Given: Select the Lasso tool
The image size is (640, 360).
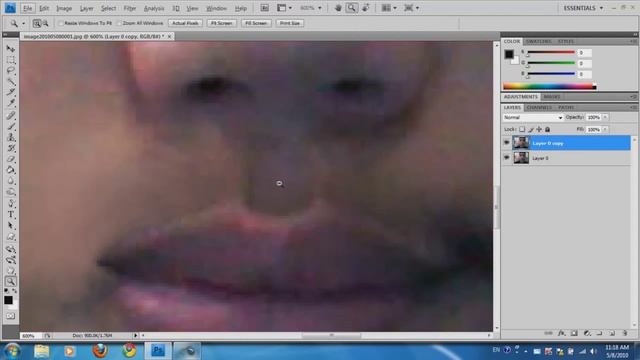Looking at the screenshot, I should pyautogui.click(x=11, y=71).
